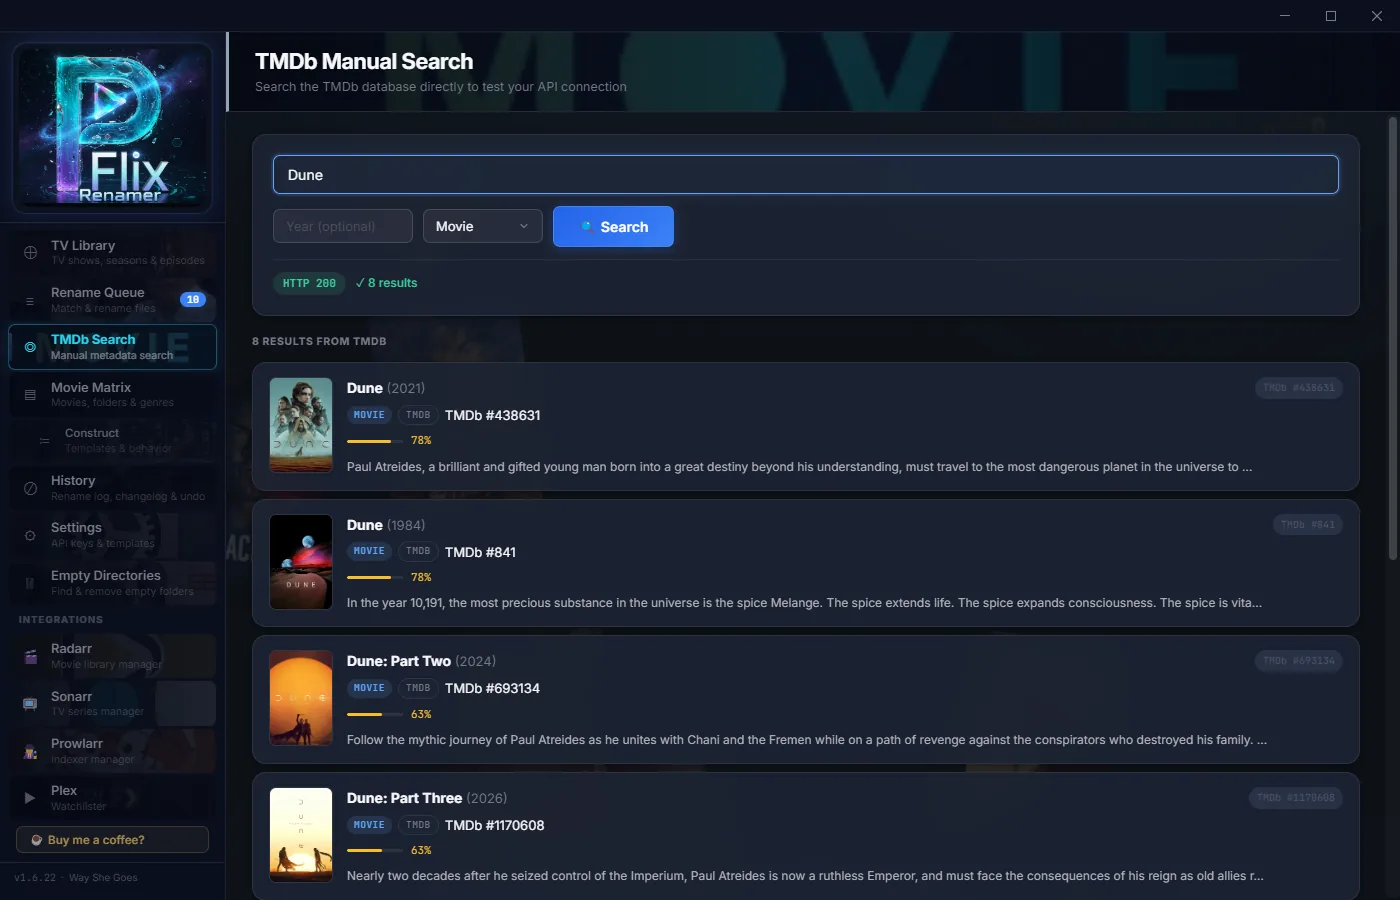Click the Construct sidebar icon
The width and height of the screenshot is (1400, 900).
pyautogui.click(x=44, y=441)
